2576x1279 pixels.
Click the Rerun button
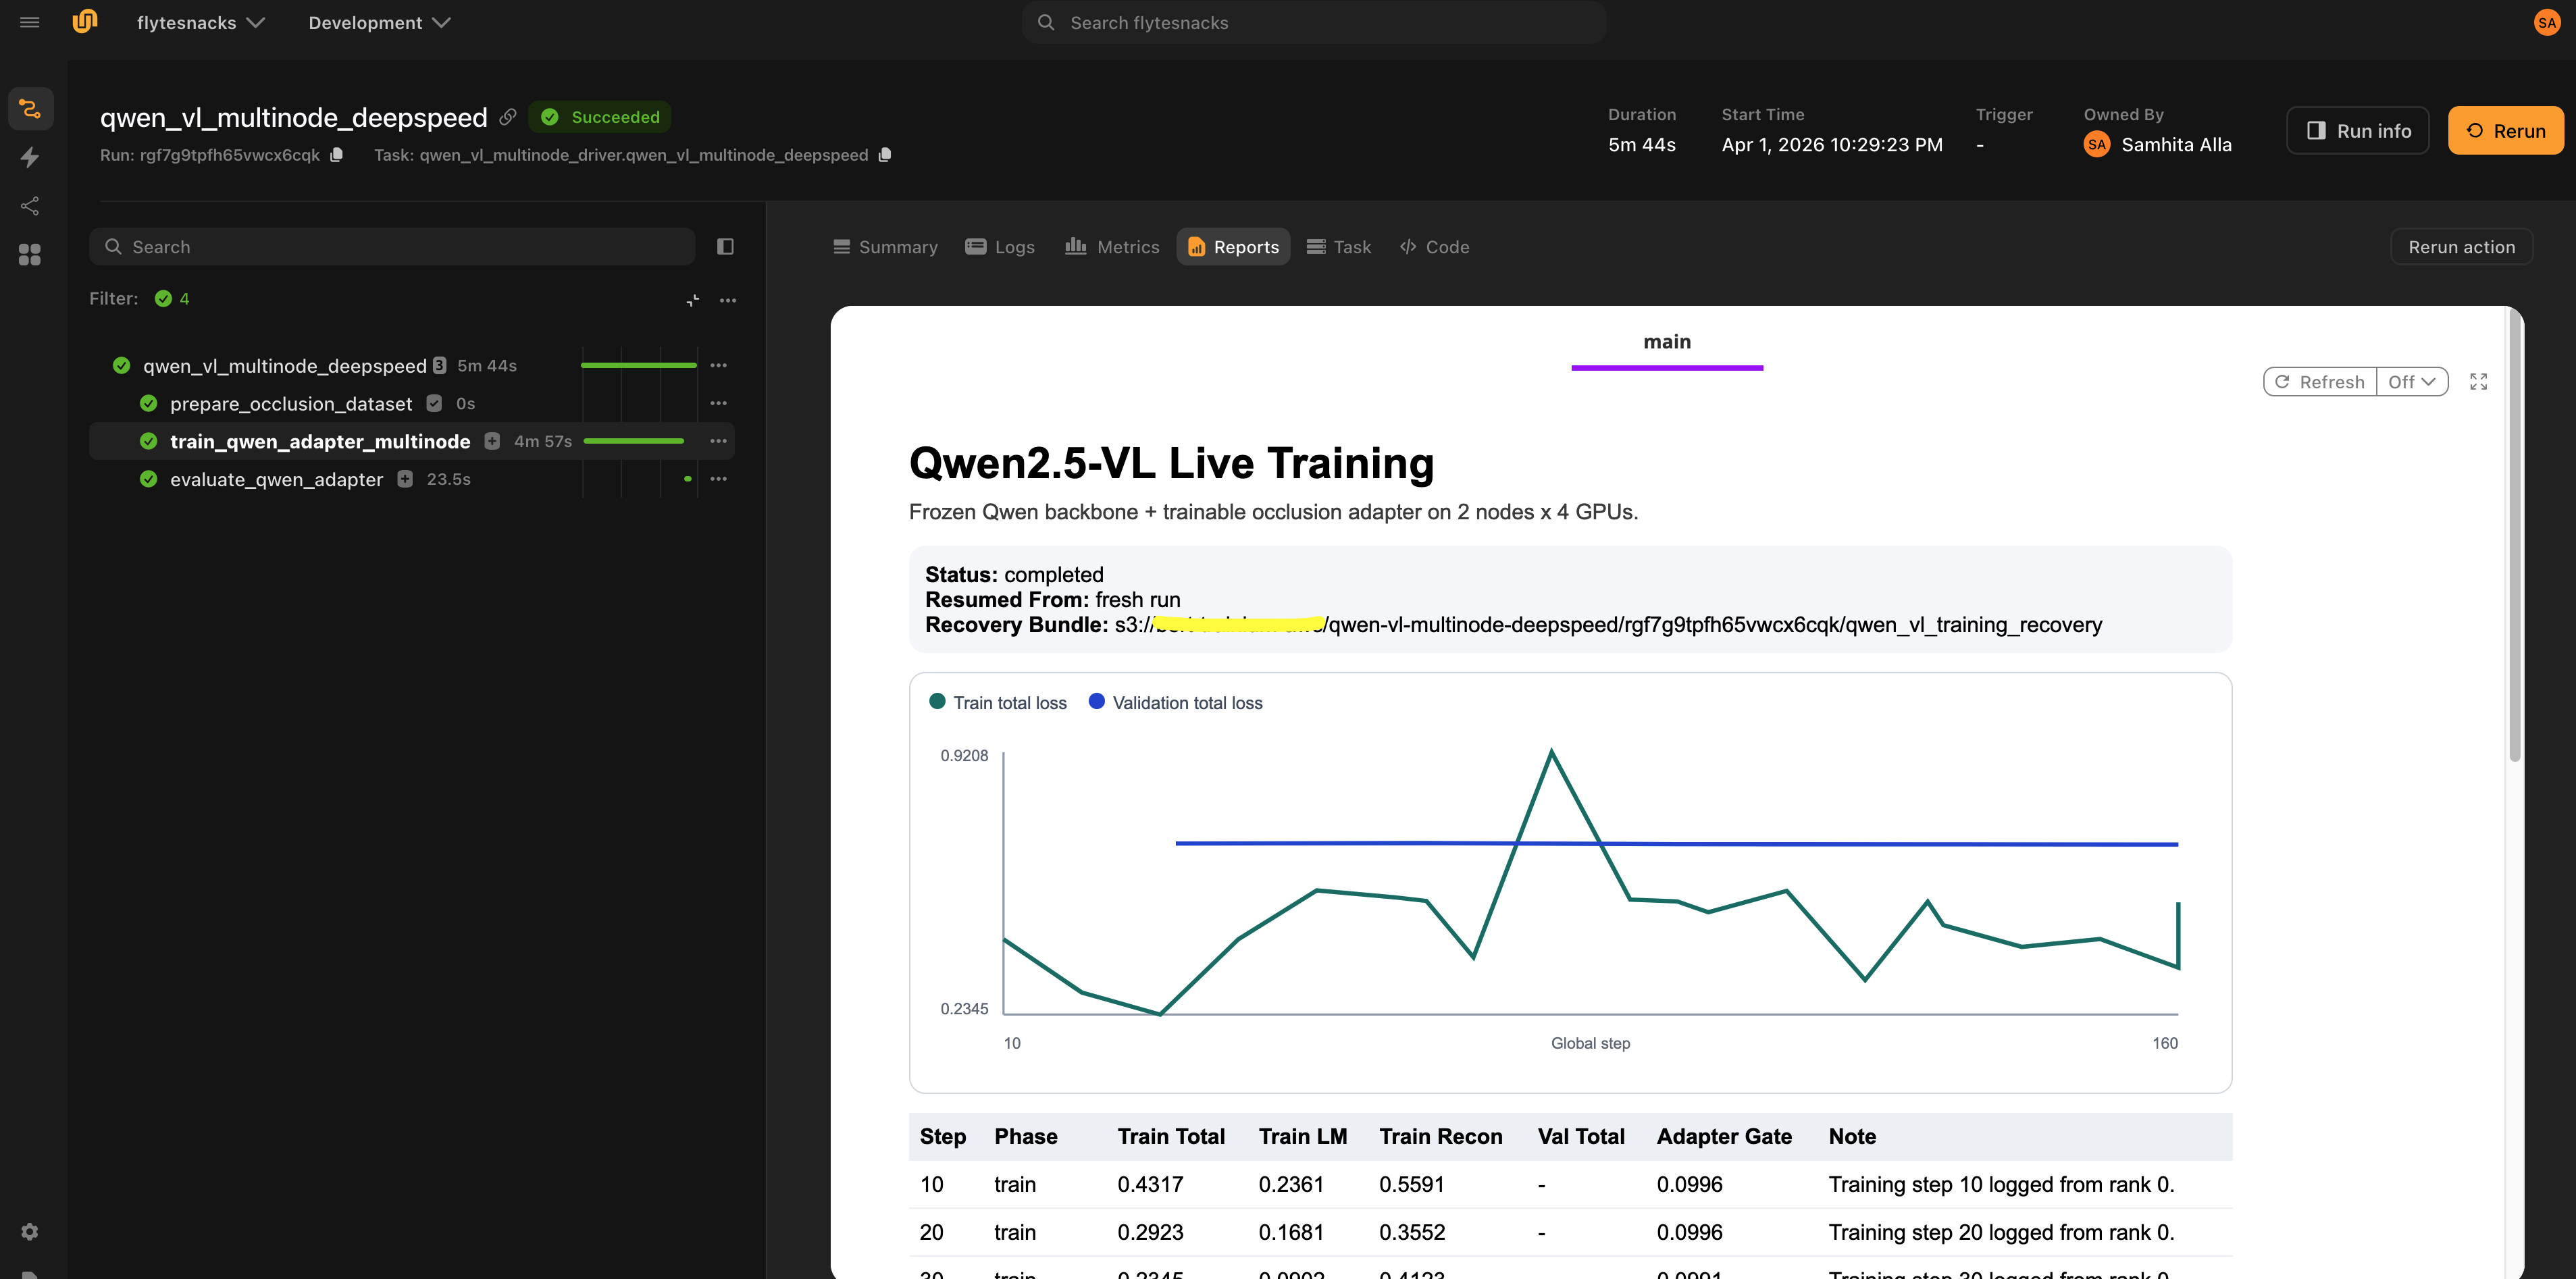coord(2506,130)
